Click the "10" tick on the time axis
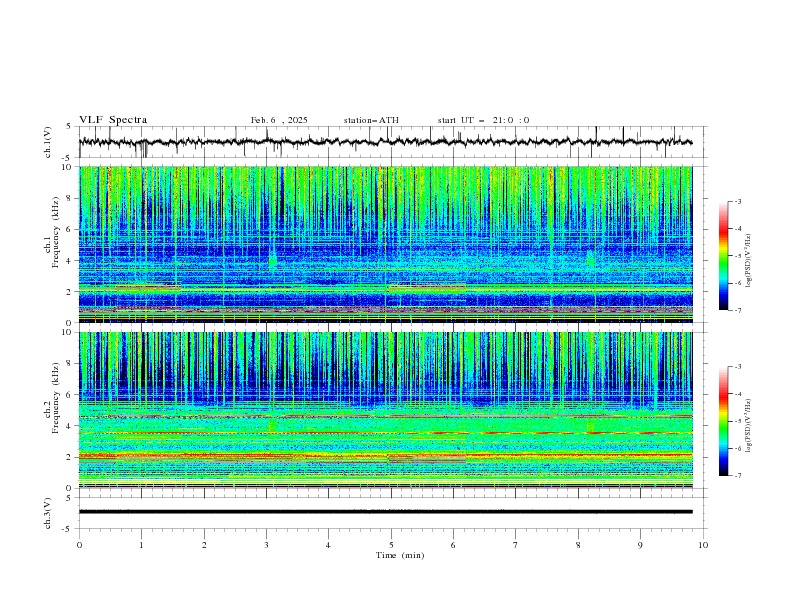Viewport: 792px width, 612px height. (703, 545)
